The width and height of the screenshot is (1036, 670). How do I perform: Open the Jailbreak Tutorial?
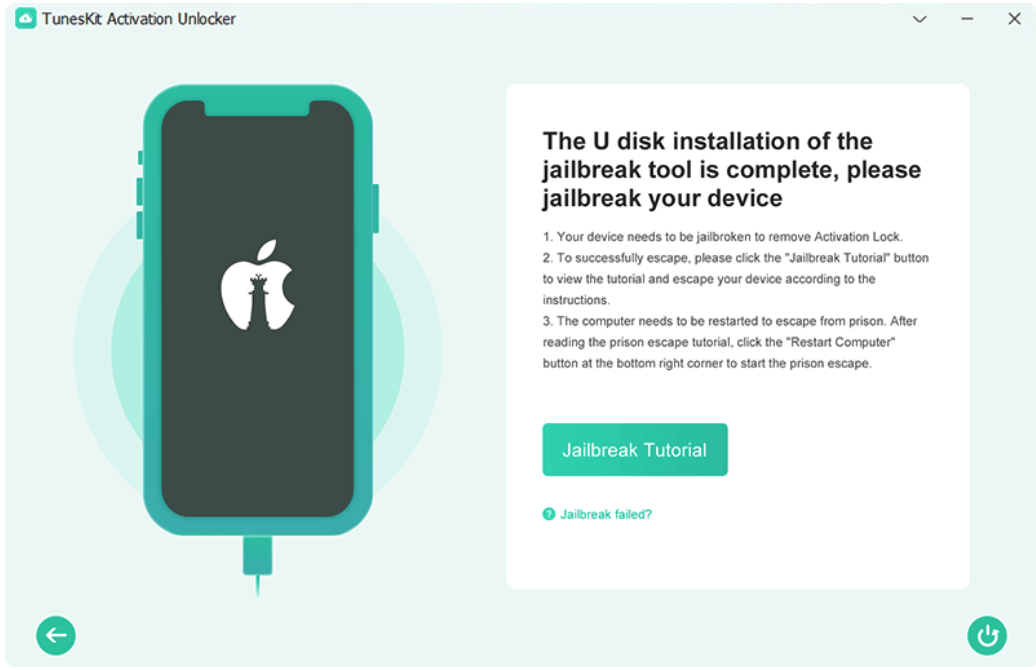coord(635,450)
